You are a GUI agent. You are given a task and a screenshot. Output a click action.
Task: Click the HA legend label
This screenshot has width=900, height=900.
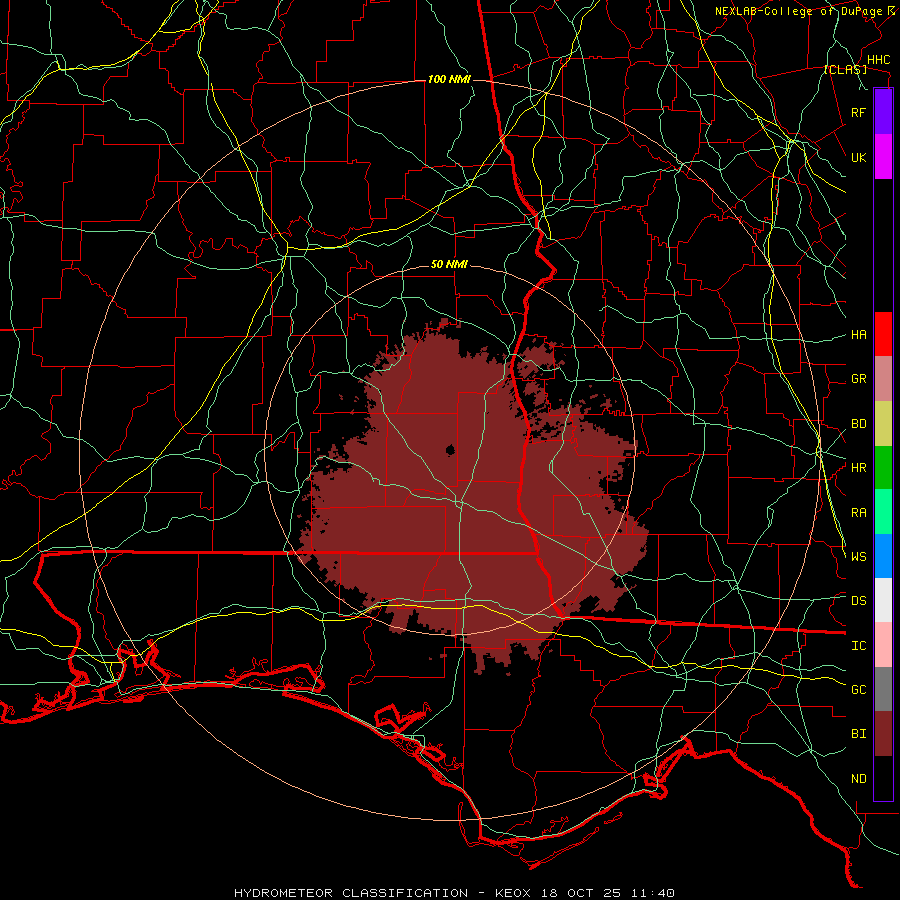[x=858, y=334]
